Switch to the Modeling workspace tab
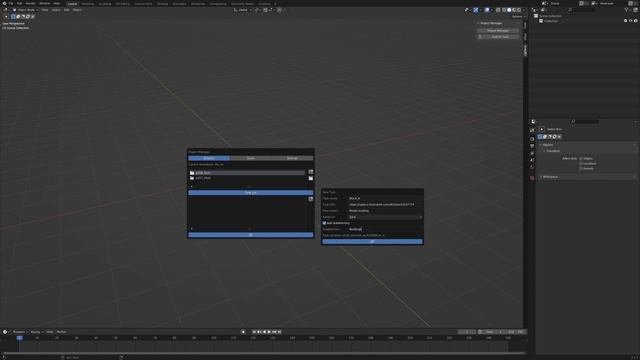 [x=88, y=4]
